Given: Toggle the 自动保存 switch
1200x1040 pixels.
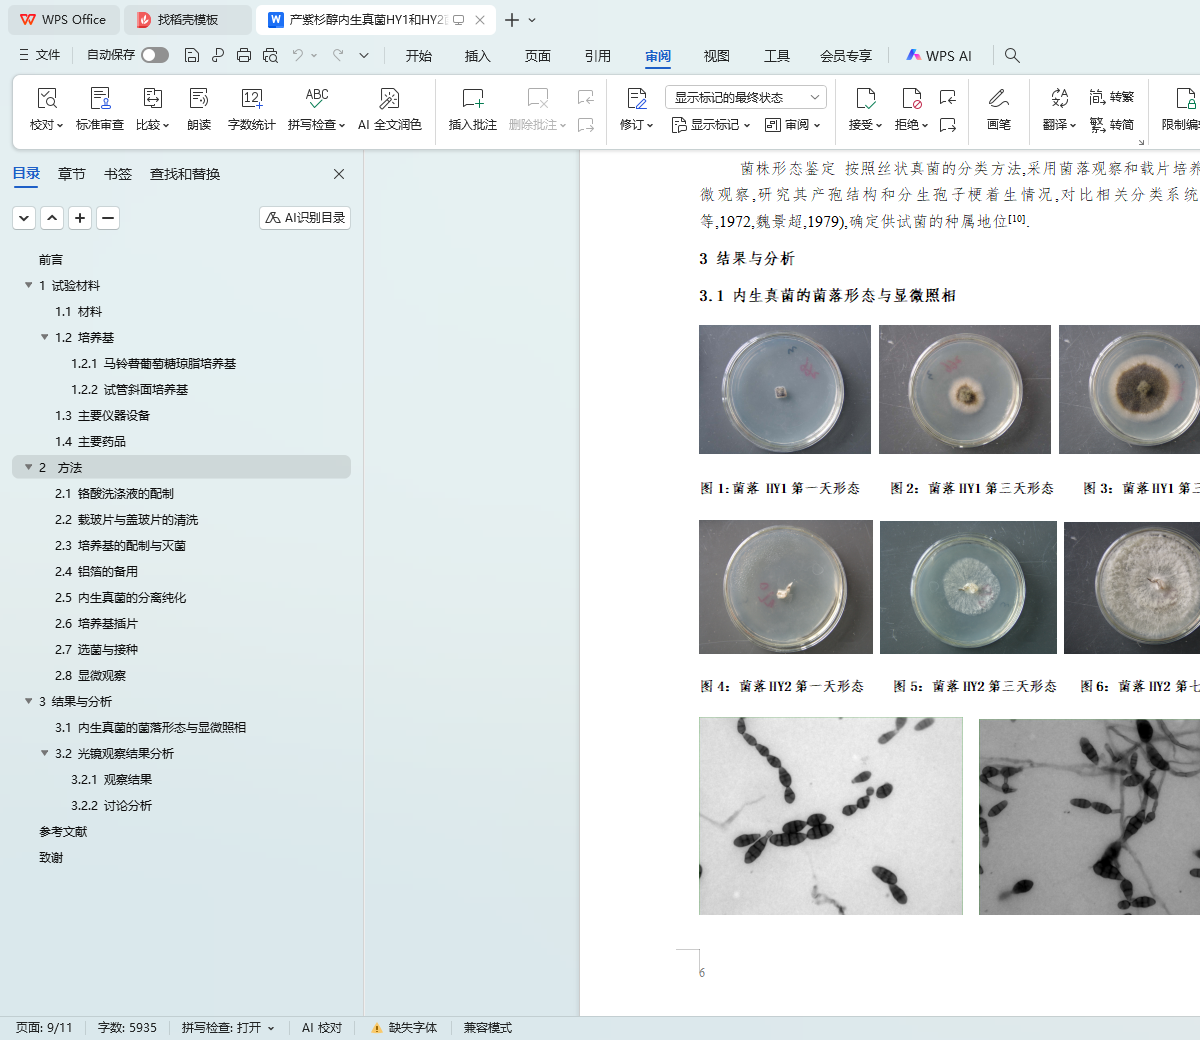Looking at the screenshot, I should (x=155, y=55).
